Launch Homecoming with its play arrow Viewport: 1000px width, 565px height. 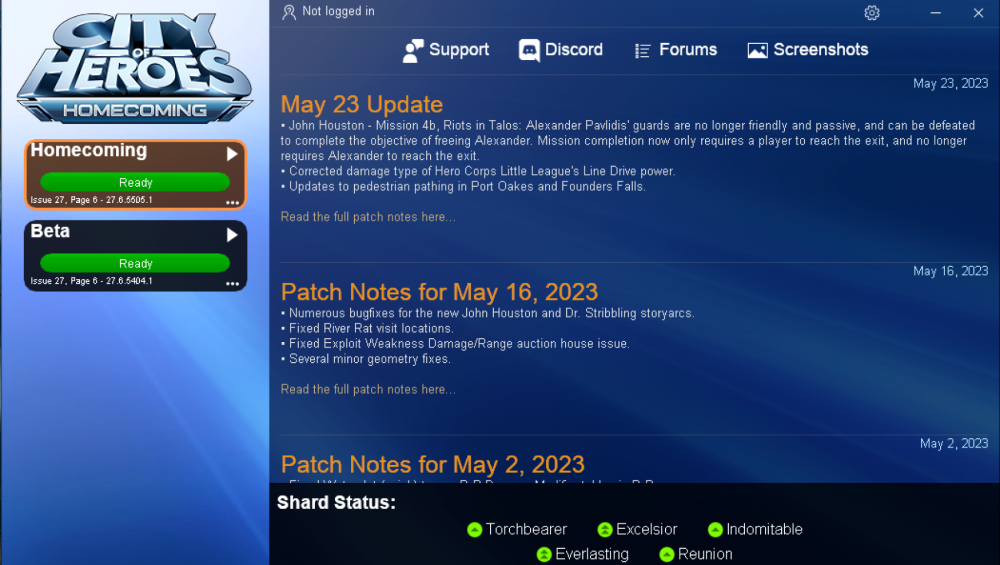coord(232,154)
